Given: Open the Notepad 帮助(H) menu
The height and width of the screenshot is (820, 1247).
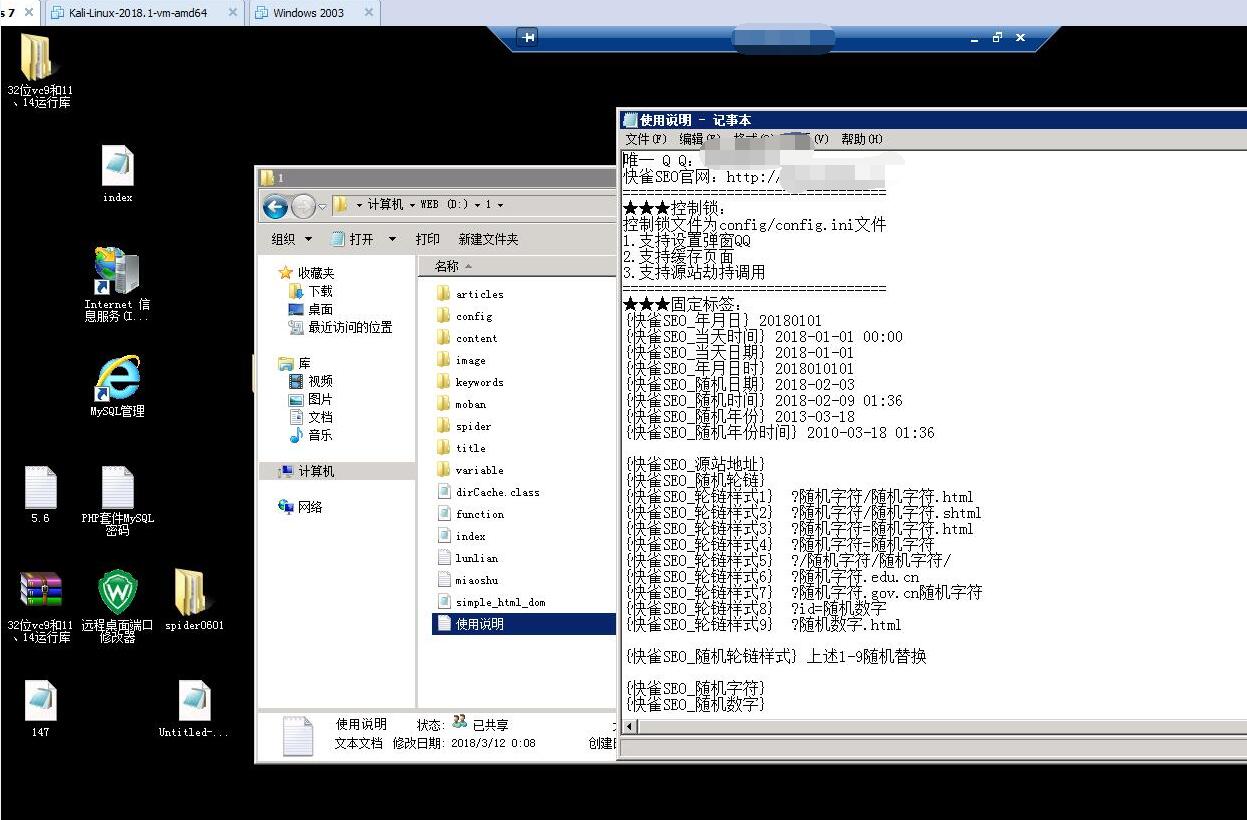Looking at the screenshot, I should [861, 139].
